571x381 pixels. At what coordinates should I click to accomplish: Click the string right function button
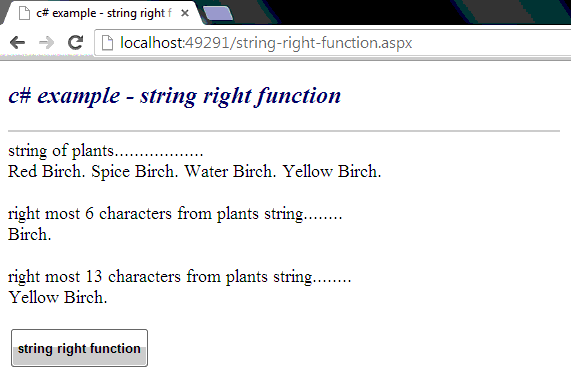(79, 348)
